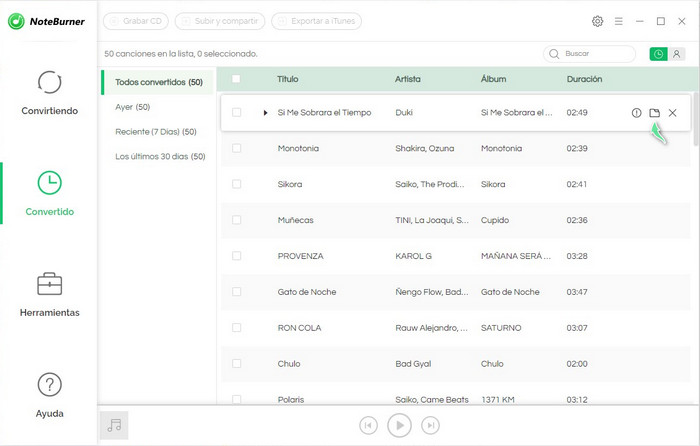Skip to next track
This screenshot has width=700, height=446.
click(430, 425)
